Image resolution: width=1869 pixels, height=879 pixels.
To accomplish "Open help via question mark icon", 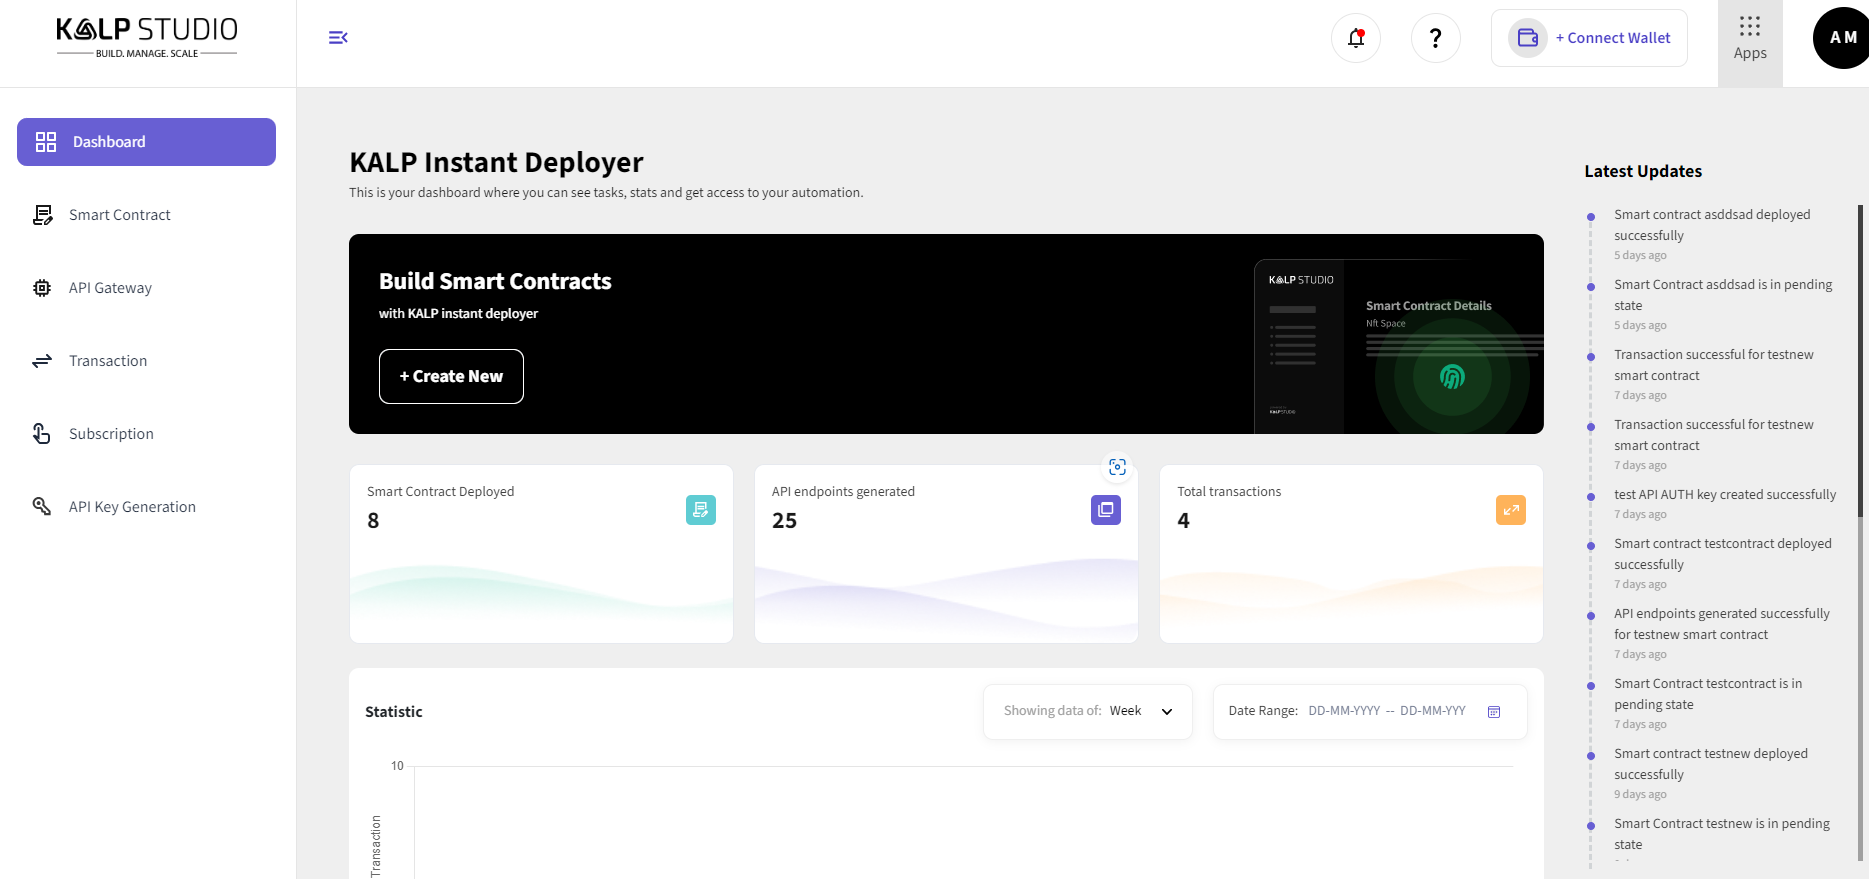I will point(1435,38).
